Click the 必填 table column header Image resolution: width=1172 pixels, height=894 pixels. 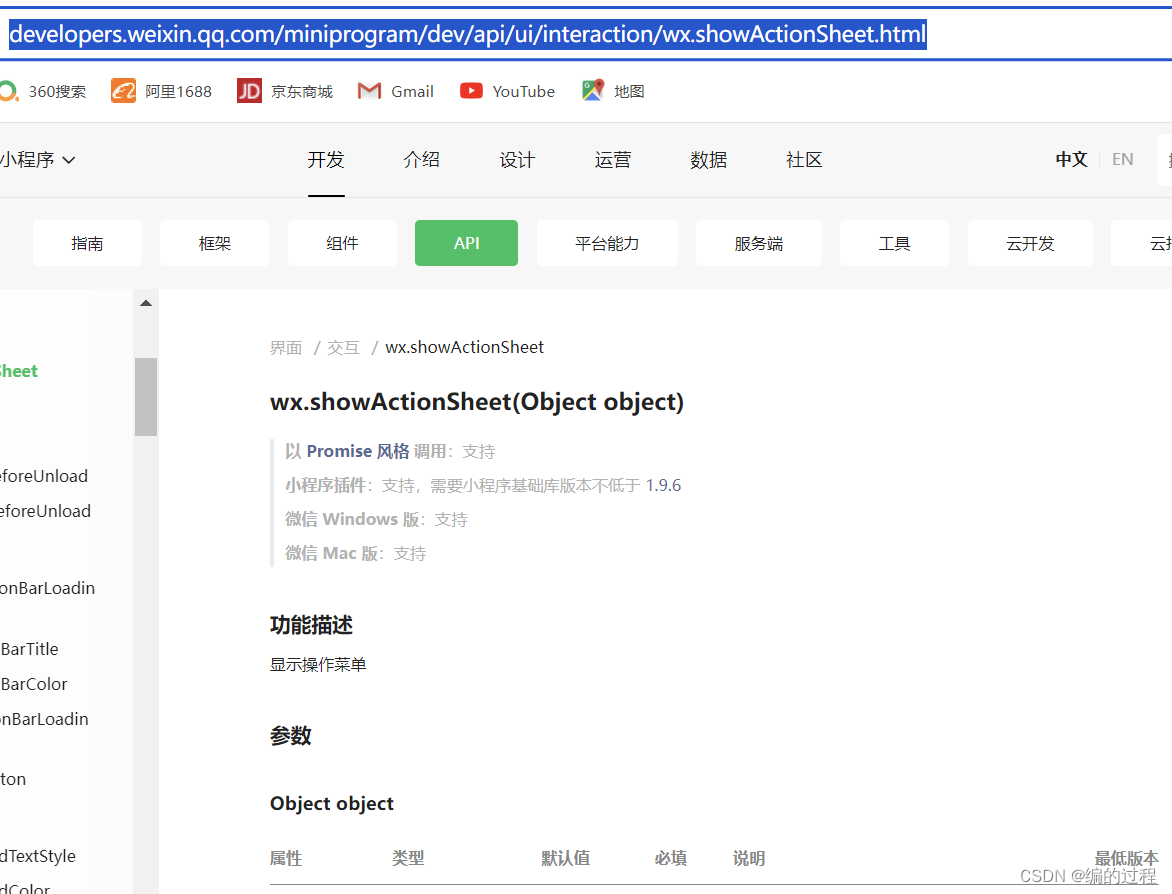coord(671,858)
